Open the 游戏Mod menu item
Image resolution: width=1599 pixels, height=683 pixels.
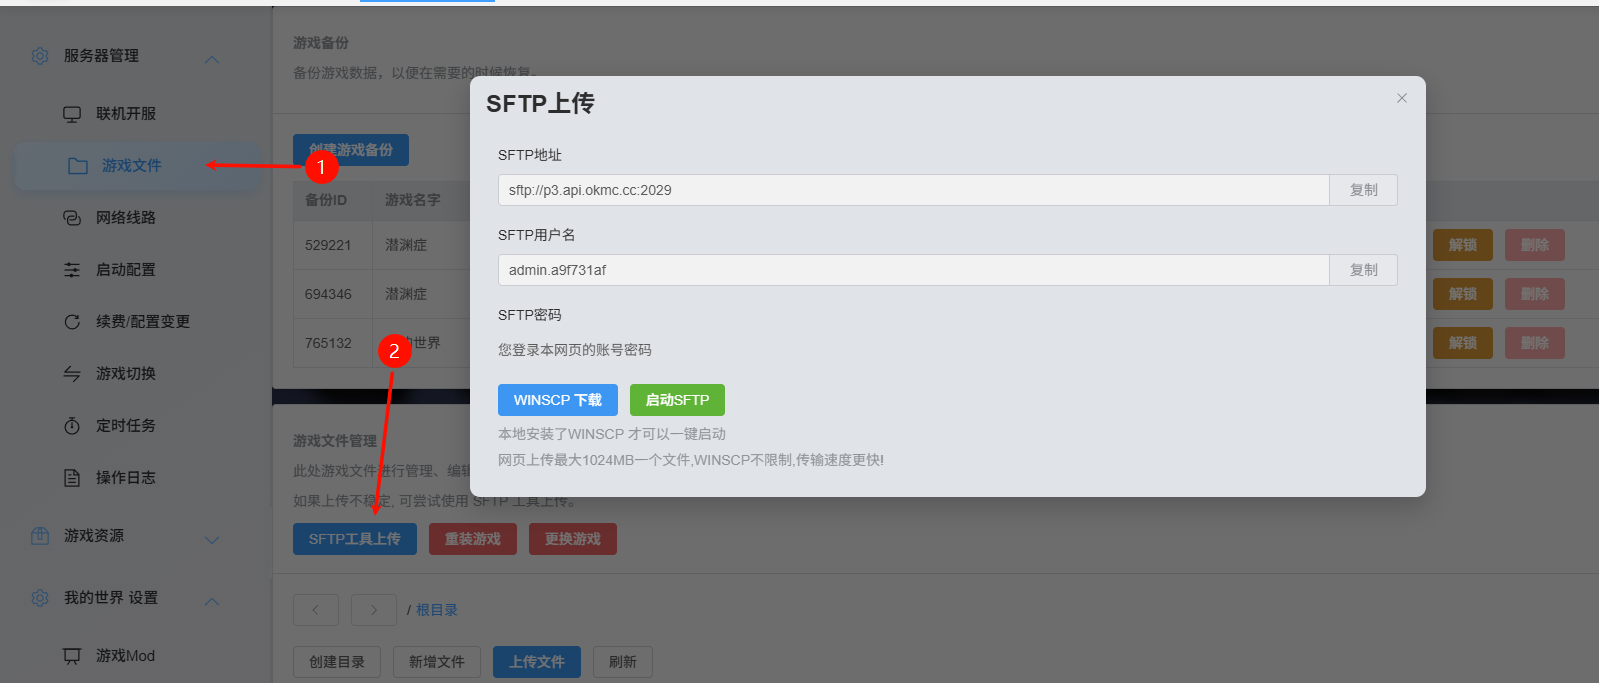coord(125,656)
